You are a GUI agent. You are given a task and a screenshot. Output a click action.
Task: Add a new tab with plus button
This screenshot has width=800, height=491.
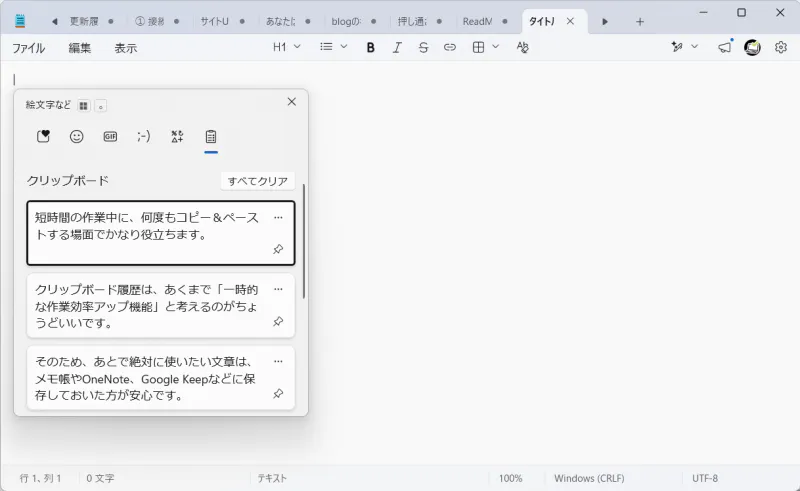pyautogui.click(x=640, y=21)
